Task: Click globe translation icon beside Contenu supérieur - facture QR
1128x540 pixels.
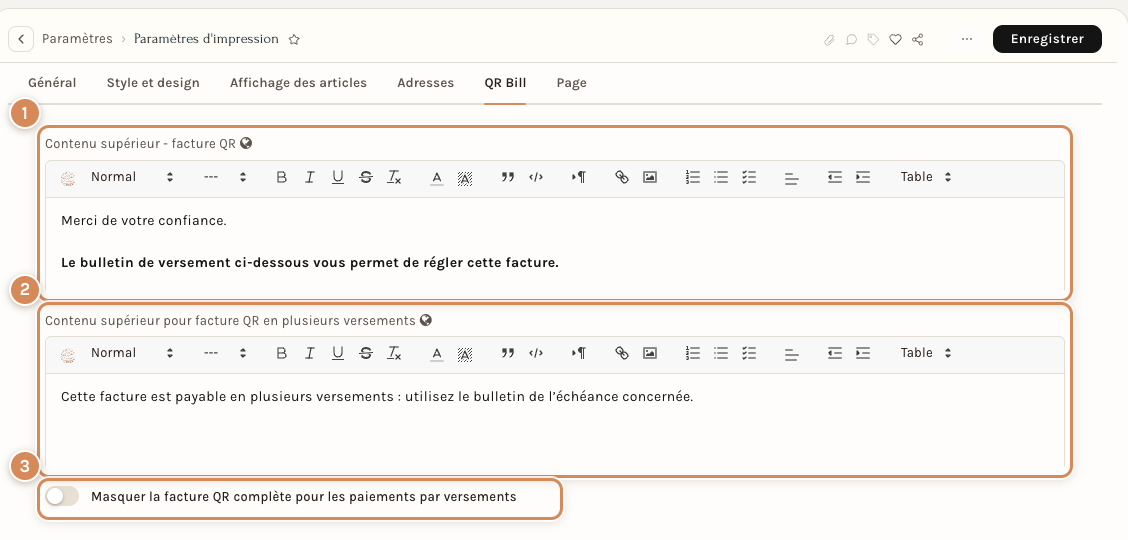Action: point(247,143)
